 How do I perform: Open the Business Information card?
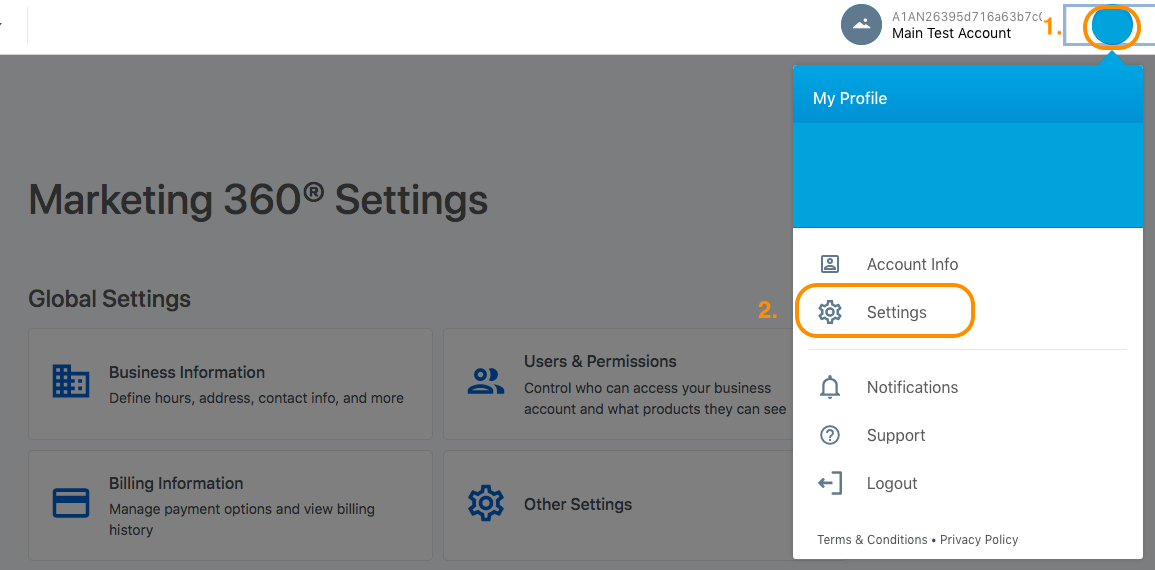(231, 384)
